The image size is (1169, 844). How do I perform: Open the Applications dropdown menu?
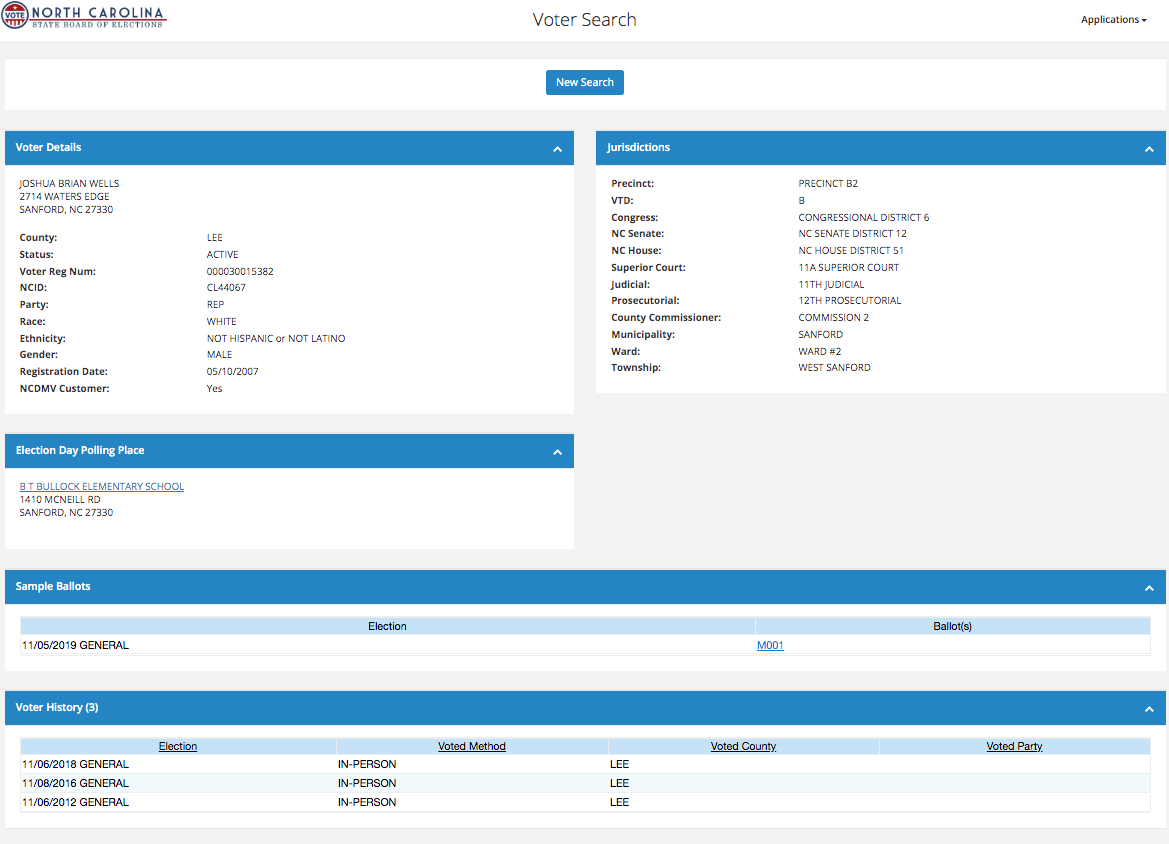[1113, 19]
